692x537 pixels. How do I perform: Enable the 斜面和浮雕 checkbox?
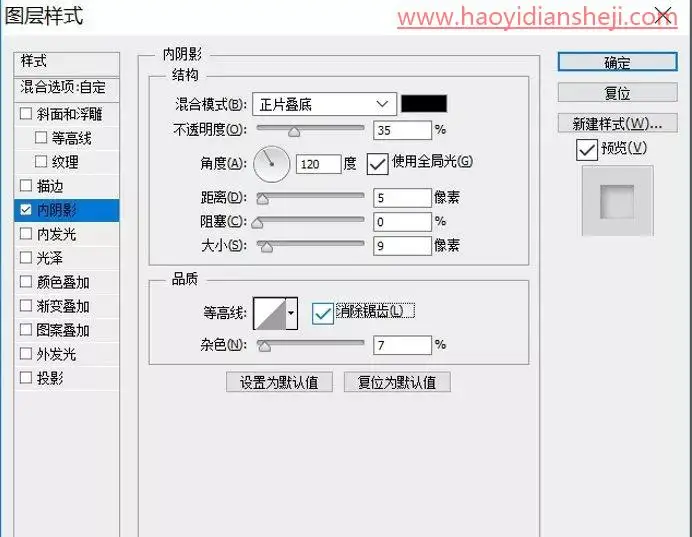click(26, 114)
